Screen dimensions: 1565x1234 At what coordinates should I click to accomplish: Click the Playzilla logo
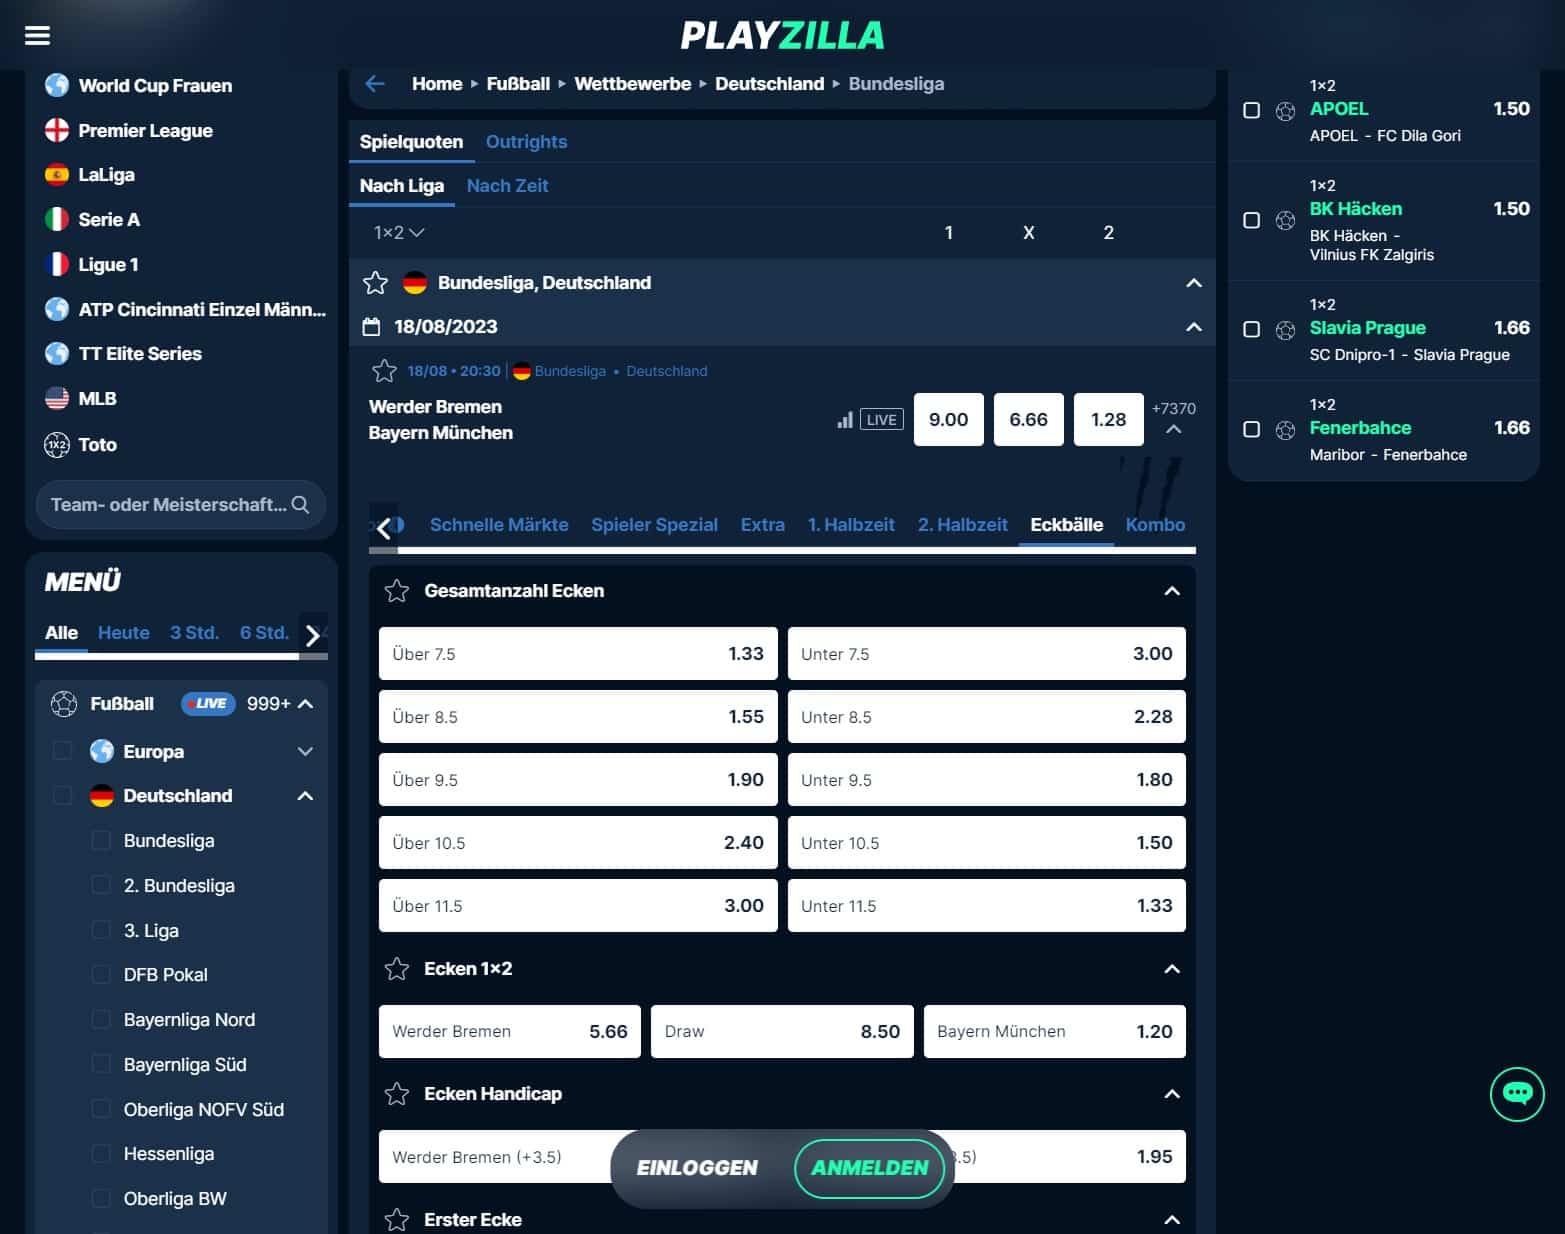[x=782, y=36]
